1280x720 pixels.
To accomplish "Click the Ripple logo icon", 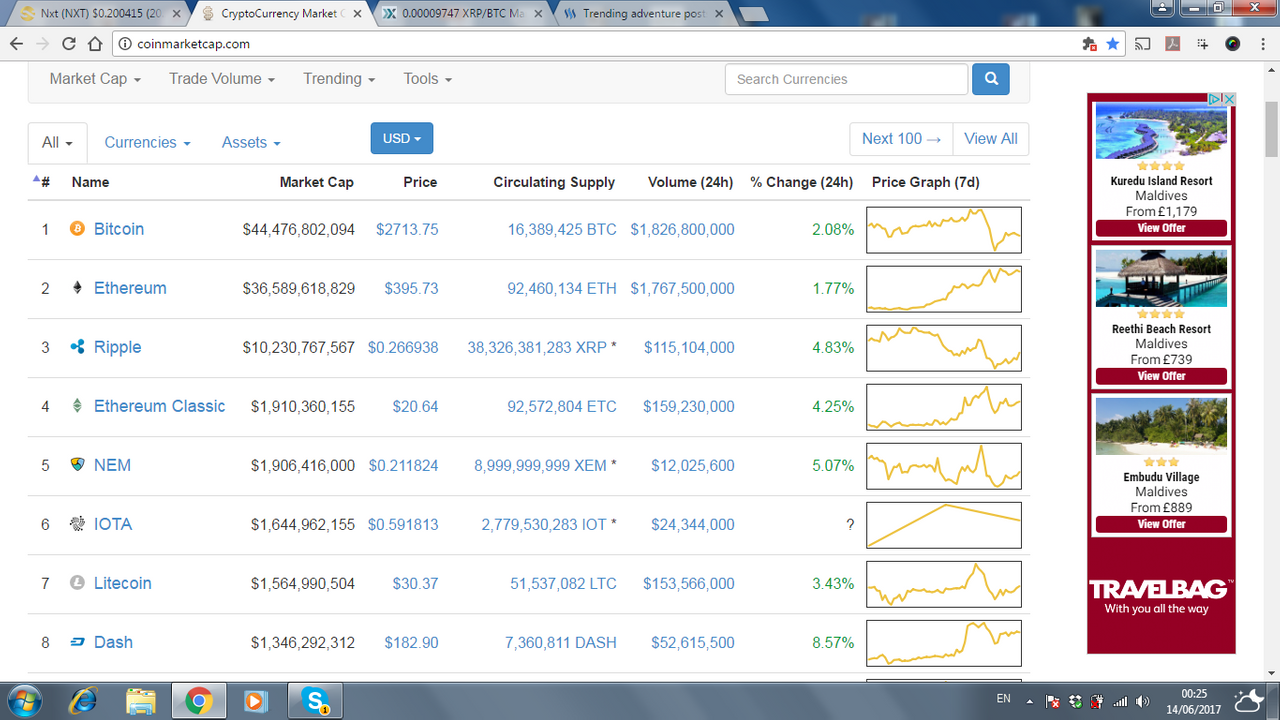I will 77,347.
